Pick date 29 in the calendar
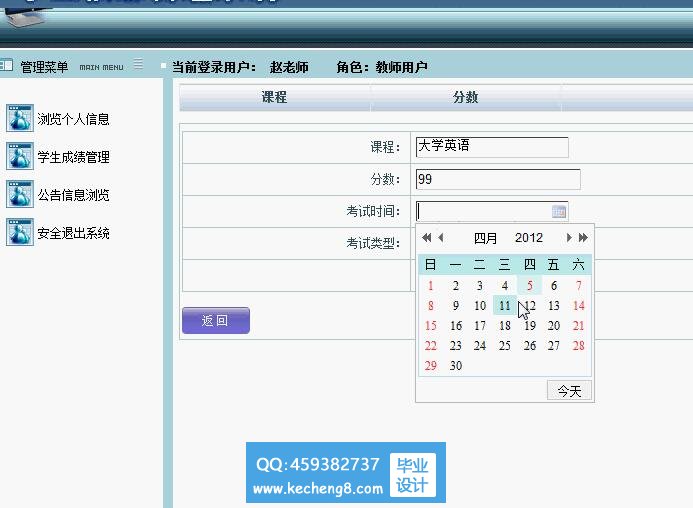The height and width of the screenshot is (508, 693). pos(431,366)
